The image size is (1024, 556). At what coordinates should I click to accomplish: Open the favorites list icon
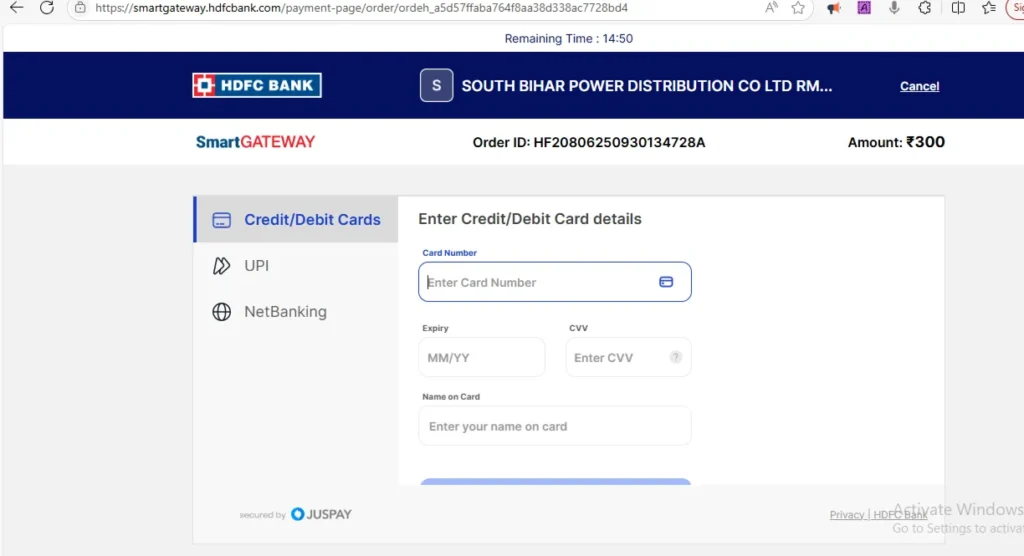click(989, 8)
